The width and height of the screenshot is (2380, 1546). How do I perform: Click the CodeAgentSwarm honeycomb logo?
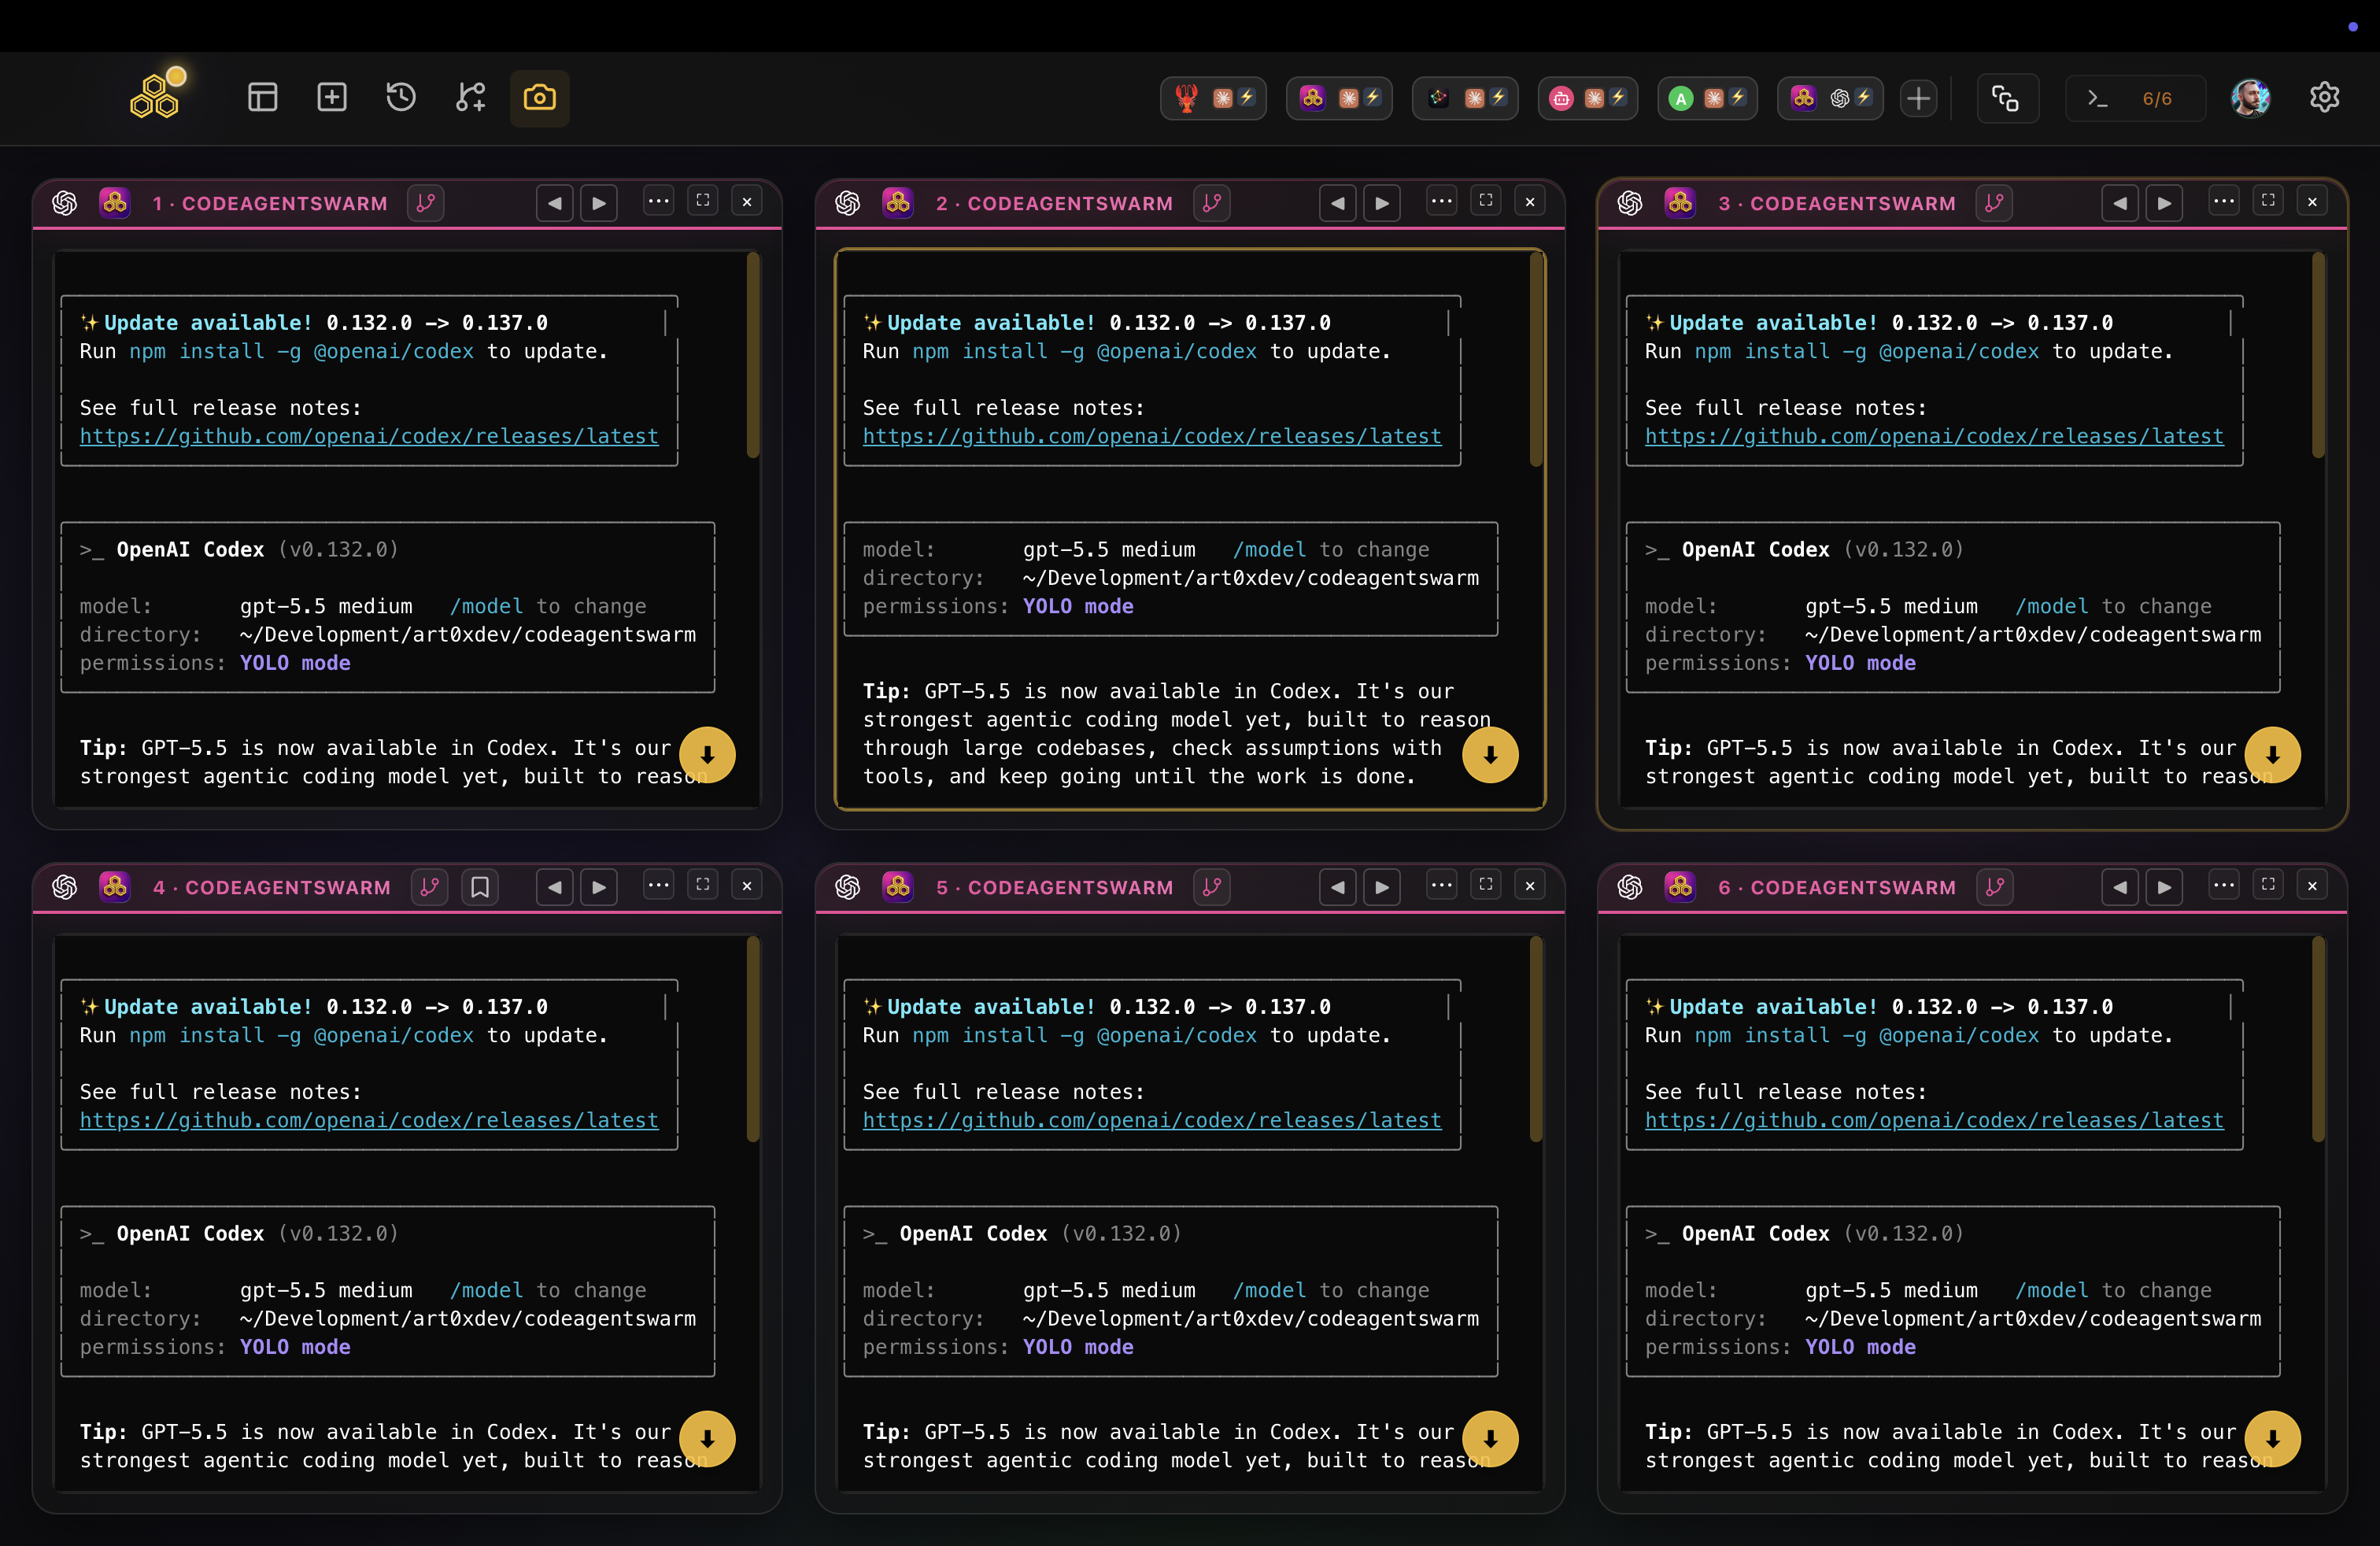(x=155, y=97)
